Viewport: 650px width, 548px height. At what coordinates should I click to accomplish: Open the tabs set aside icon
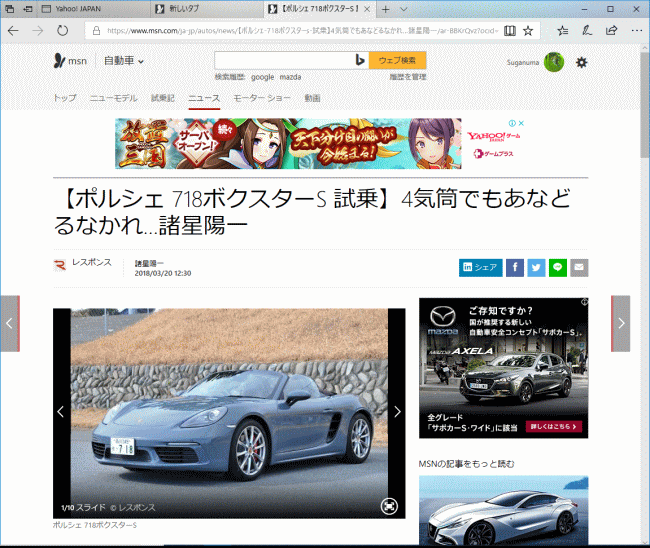10,9
